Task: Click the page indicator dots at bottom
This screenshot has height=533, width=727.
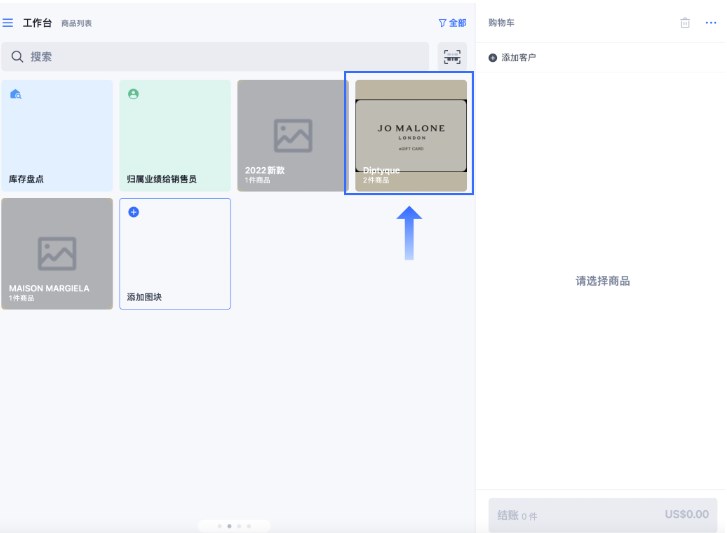Action: point(234,525)
